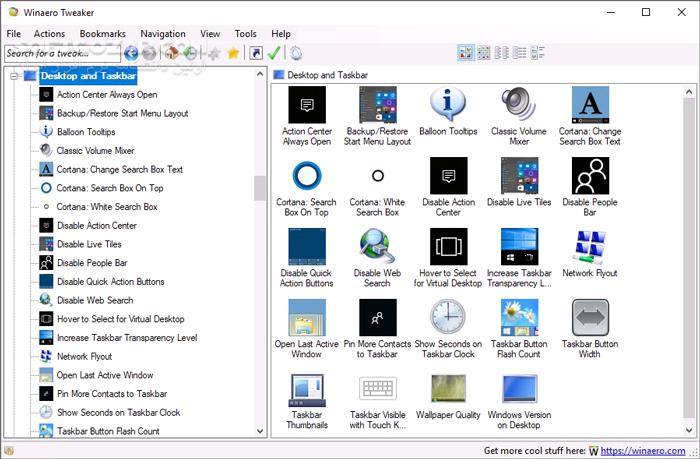Click the tree panel scroll up arrow
Screen dimensions: 700x459
point(260,74)
